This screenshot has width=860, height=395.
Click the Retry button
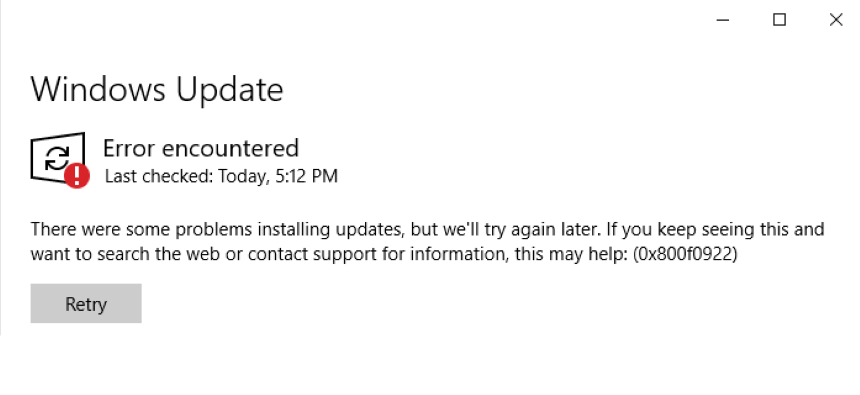pos(86,303)
